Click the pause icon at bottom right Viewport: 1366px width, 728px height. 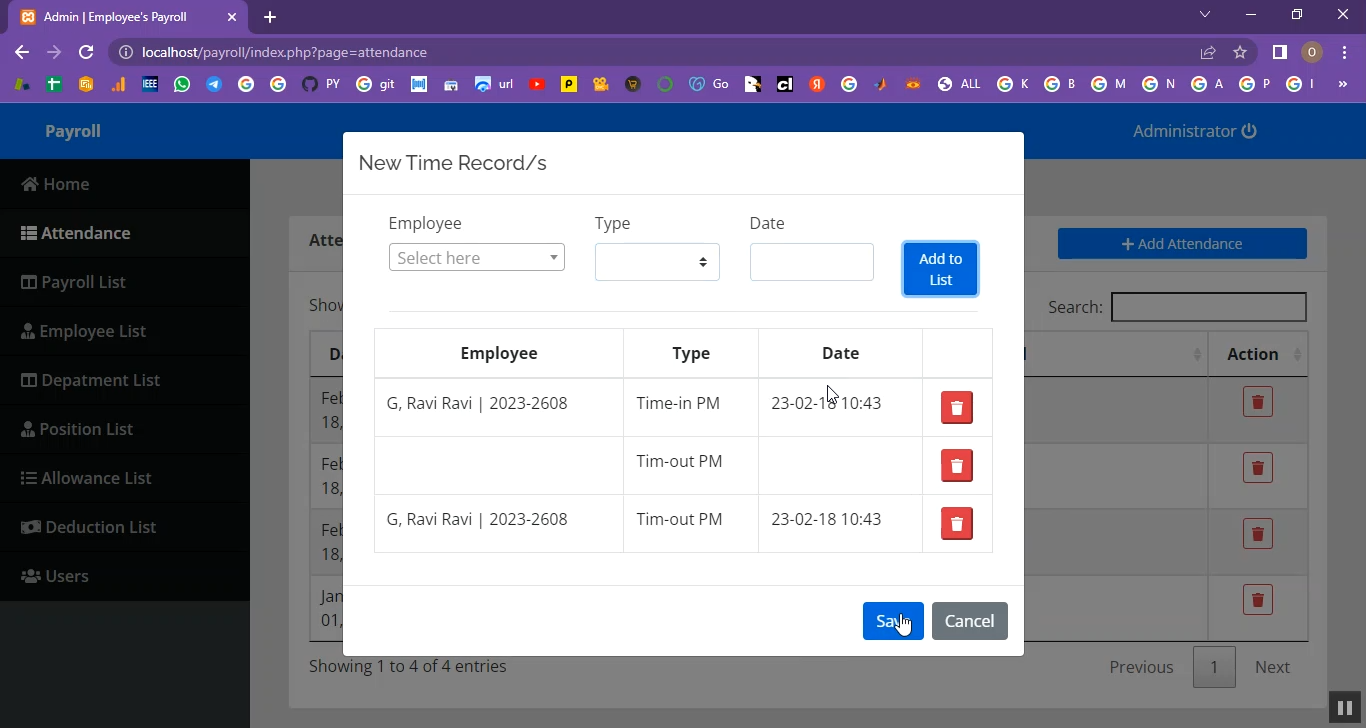(x=1345, y=707)
